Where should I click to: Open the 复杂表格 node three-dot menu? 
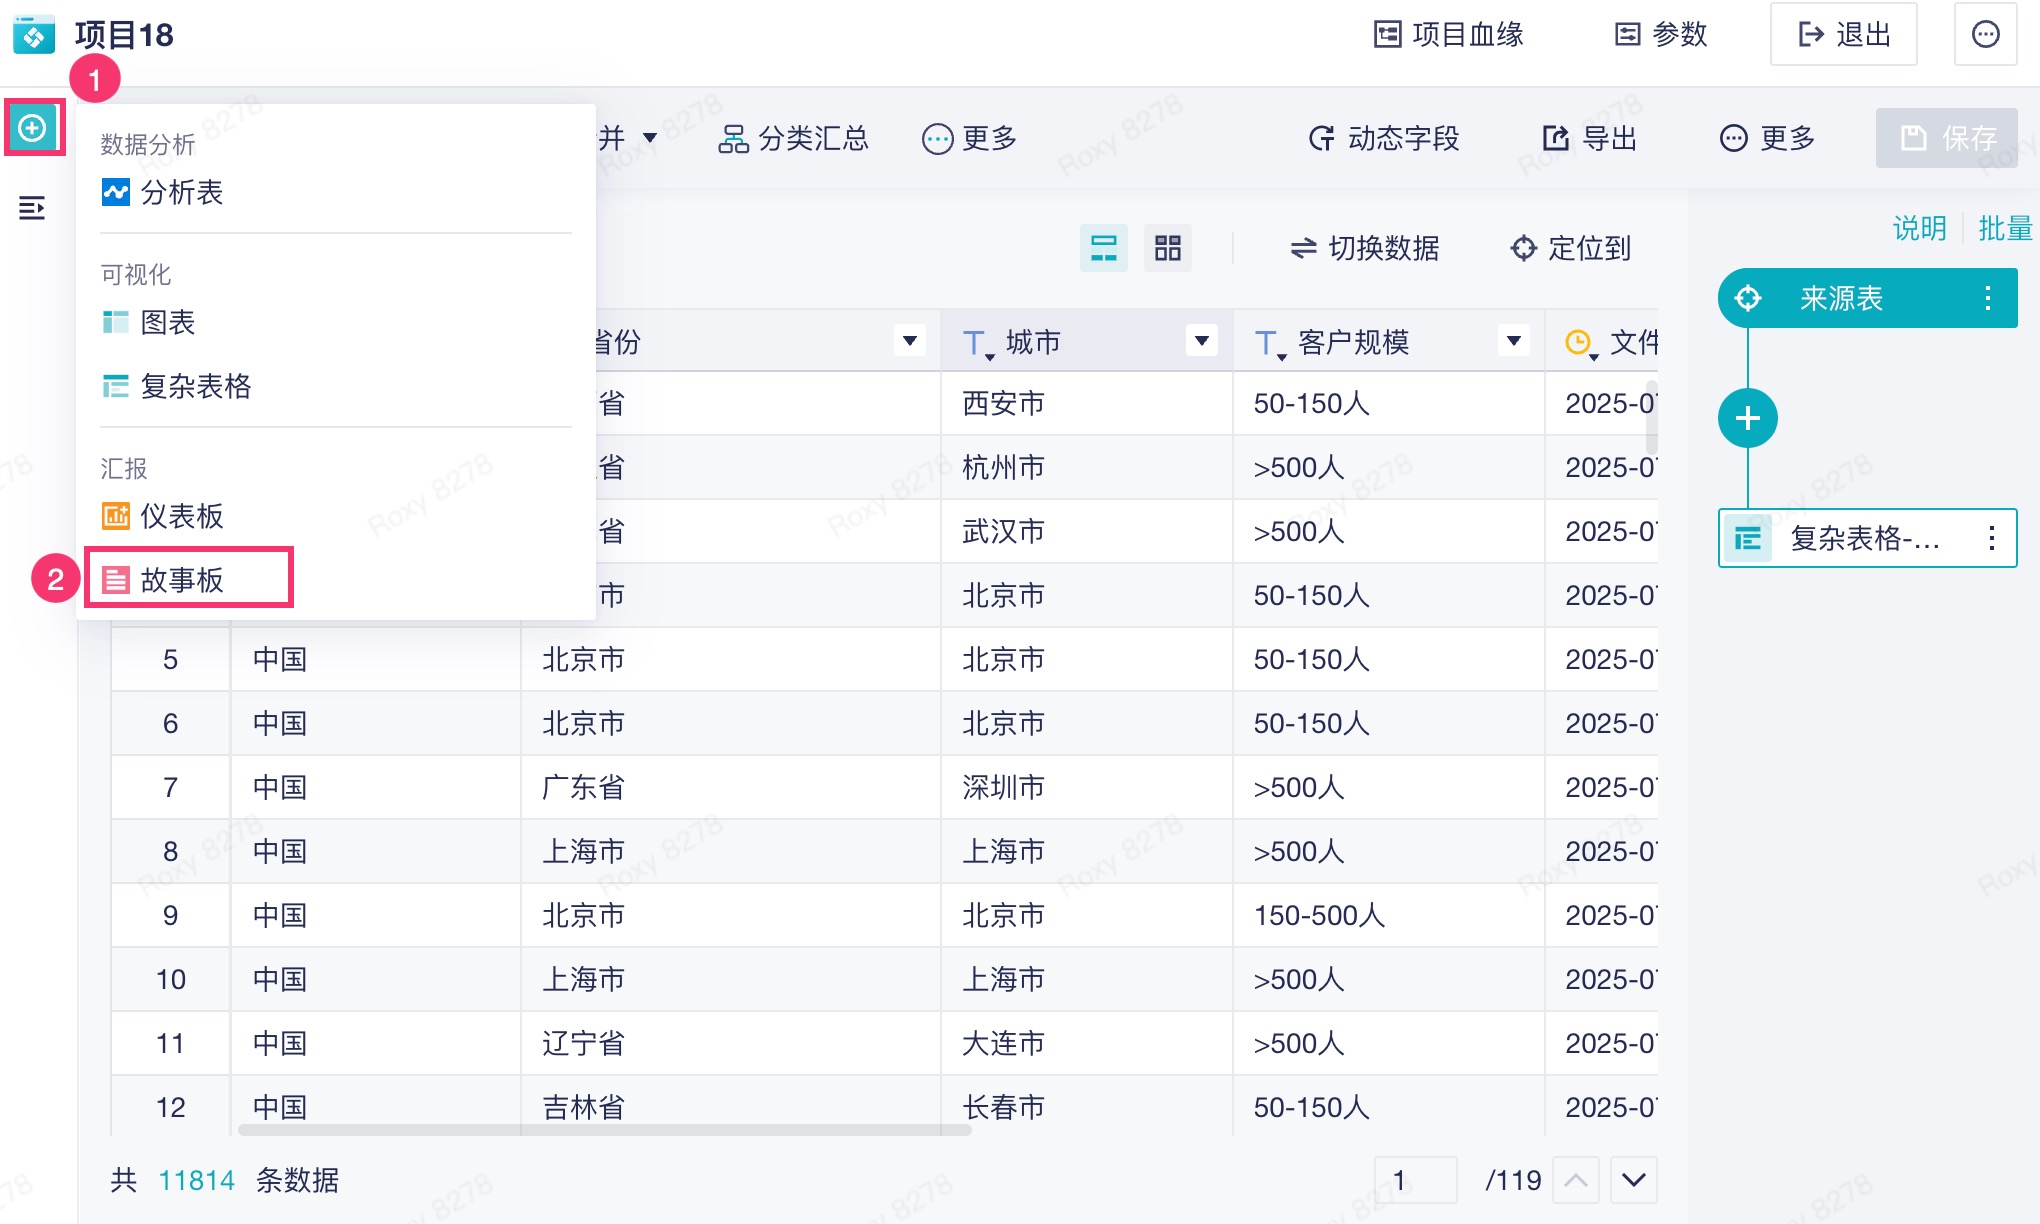1991,538
